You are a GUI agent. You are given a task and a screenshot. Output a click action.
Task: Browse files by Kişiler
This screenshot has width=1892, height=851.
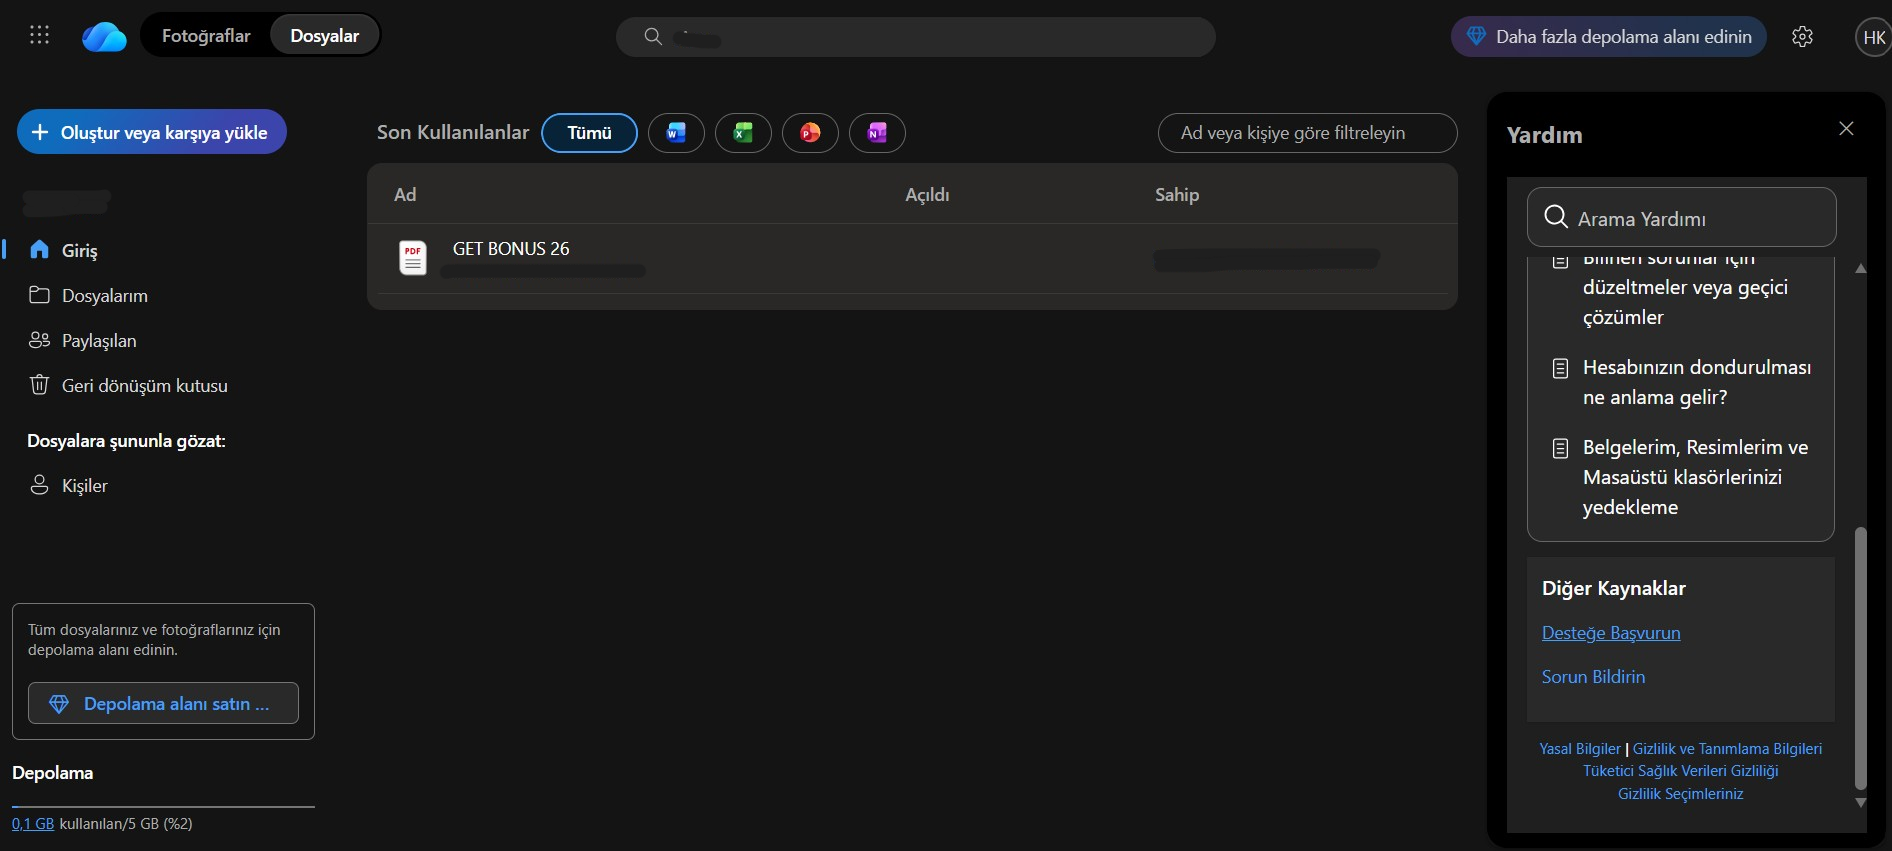(85, 486)
